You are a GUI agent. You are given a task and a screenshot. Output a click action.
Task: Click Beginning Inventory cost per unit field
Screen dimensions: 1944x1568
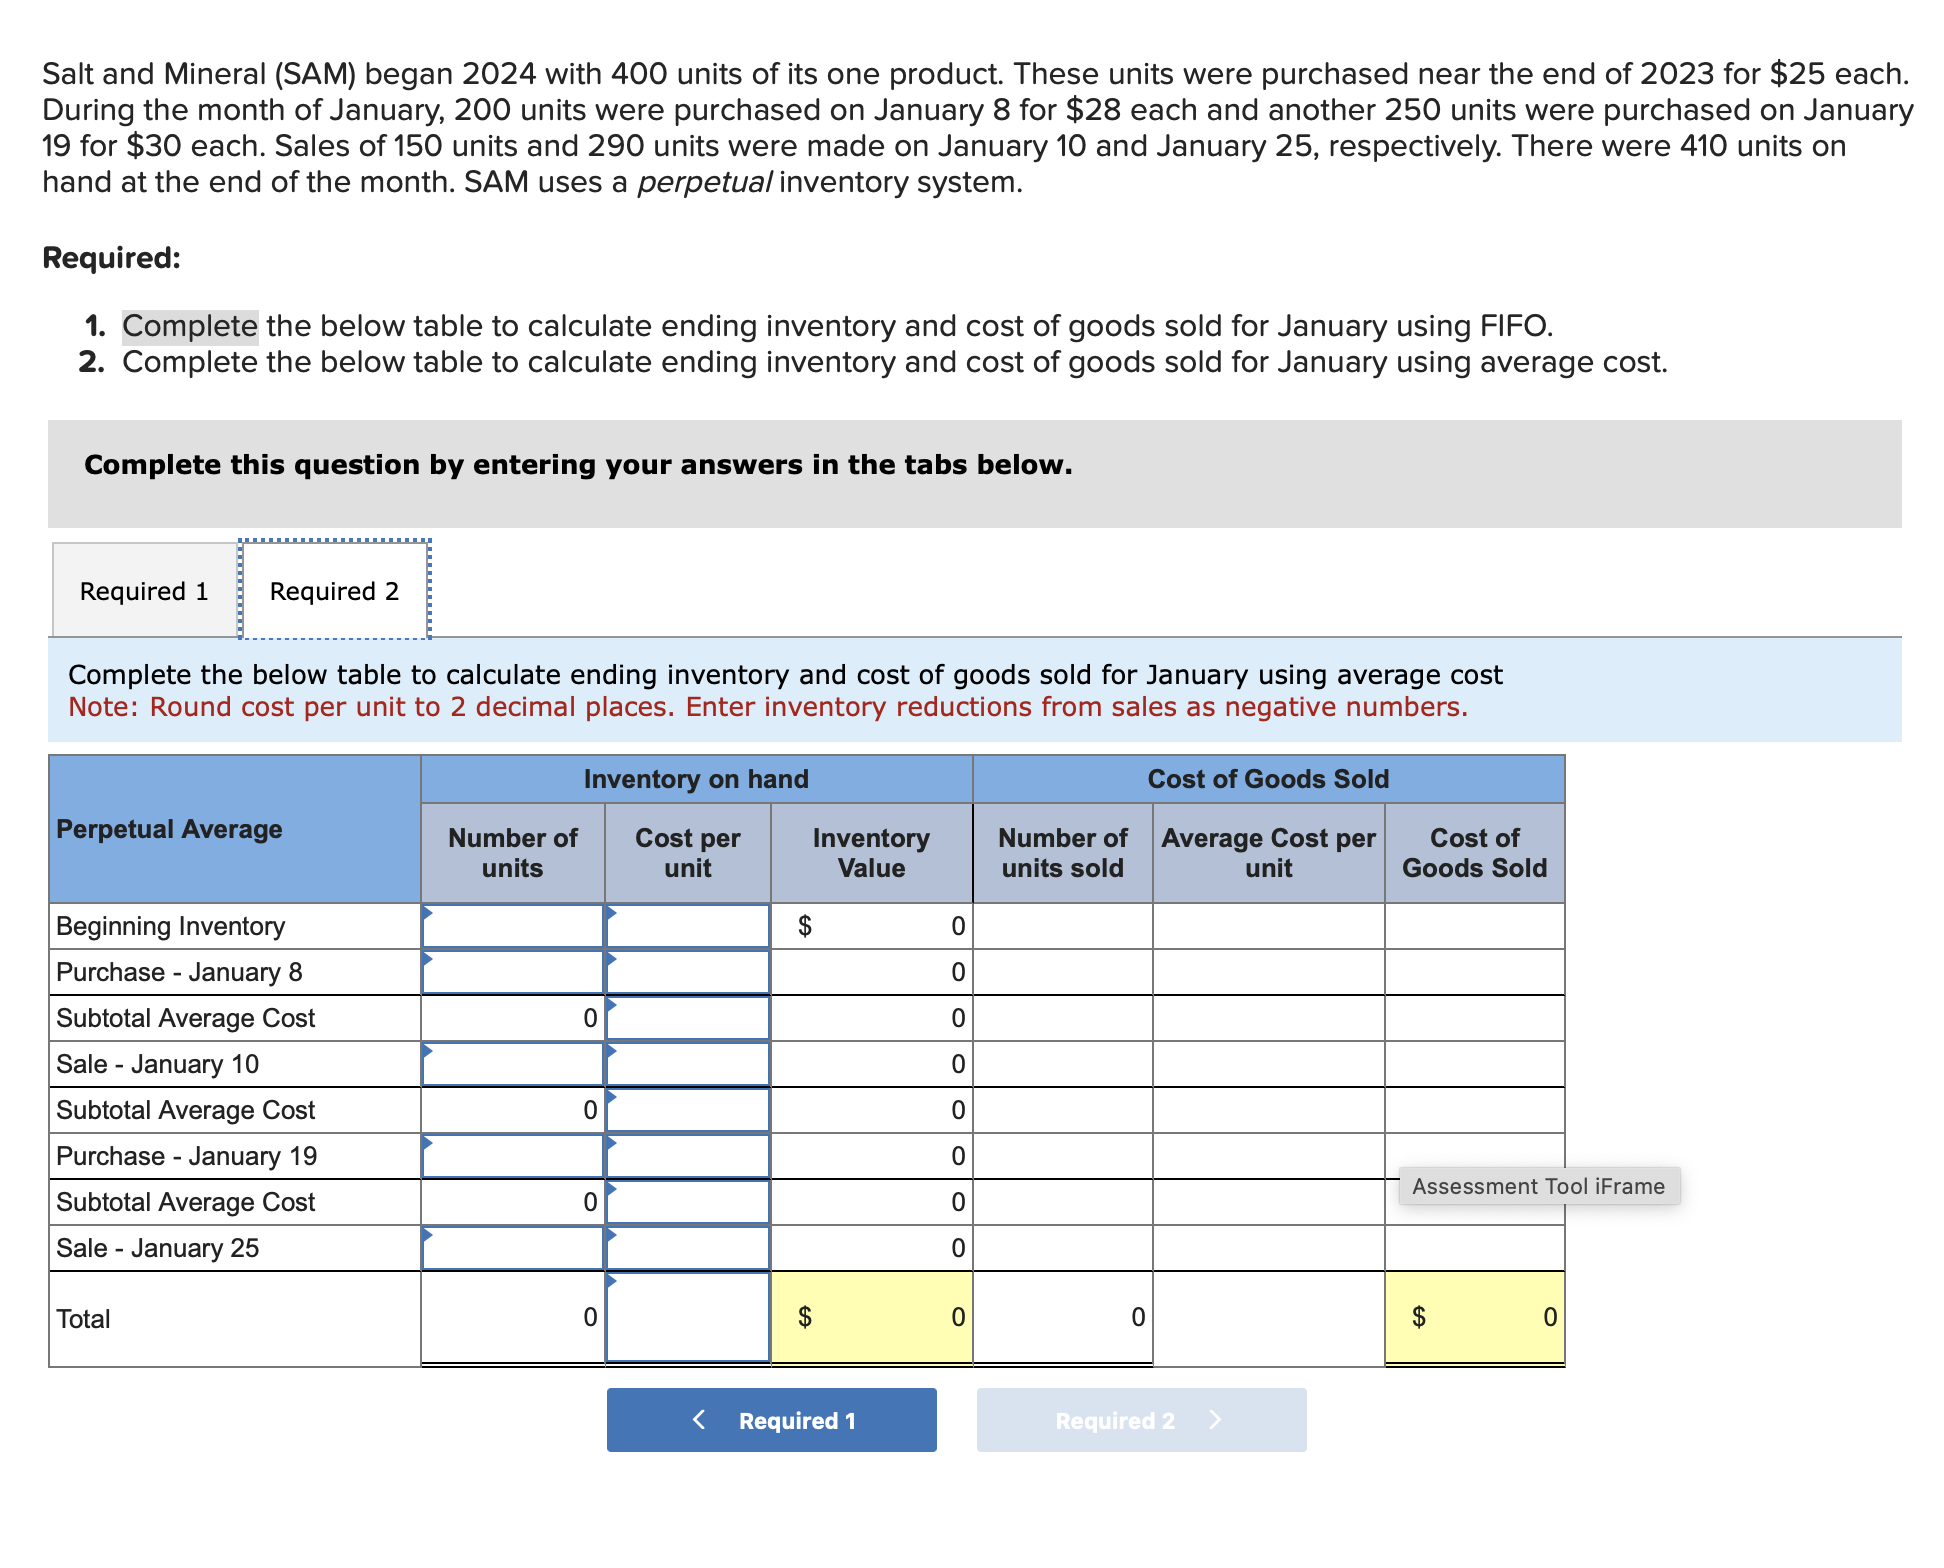pyautogui.click(x=688, y=926)
